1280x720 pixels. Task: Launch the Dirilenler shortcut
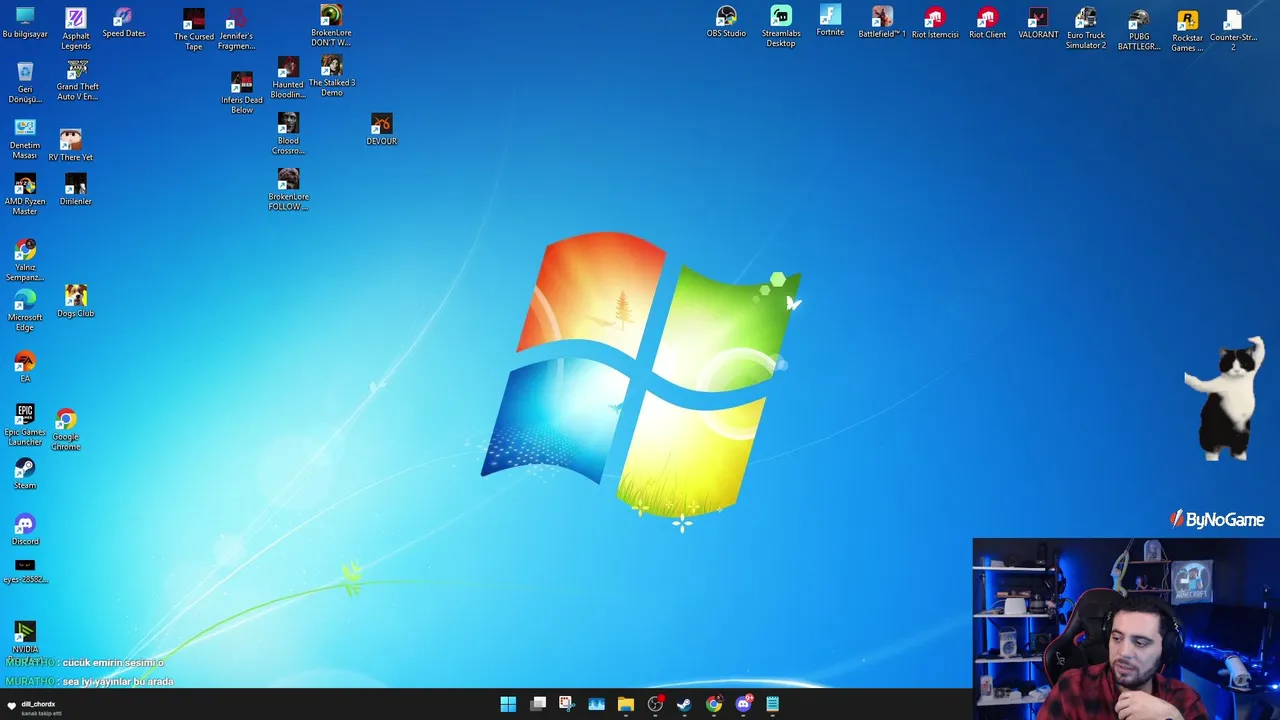(x=76, y=189)
